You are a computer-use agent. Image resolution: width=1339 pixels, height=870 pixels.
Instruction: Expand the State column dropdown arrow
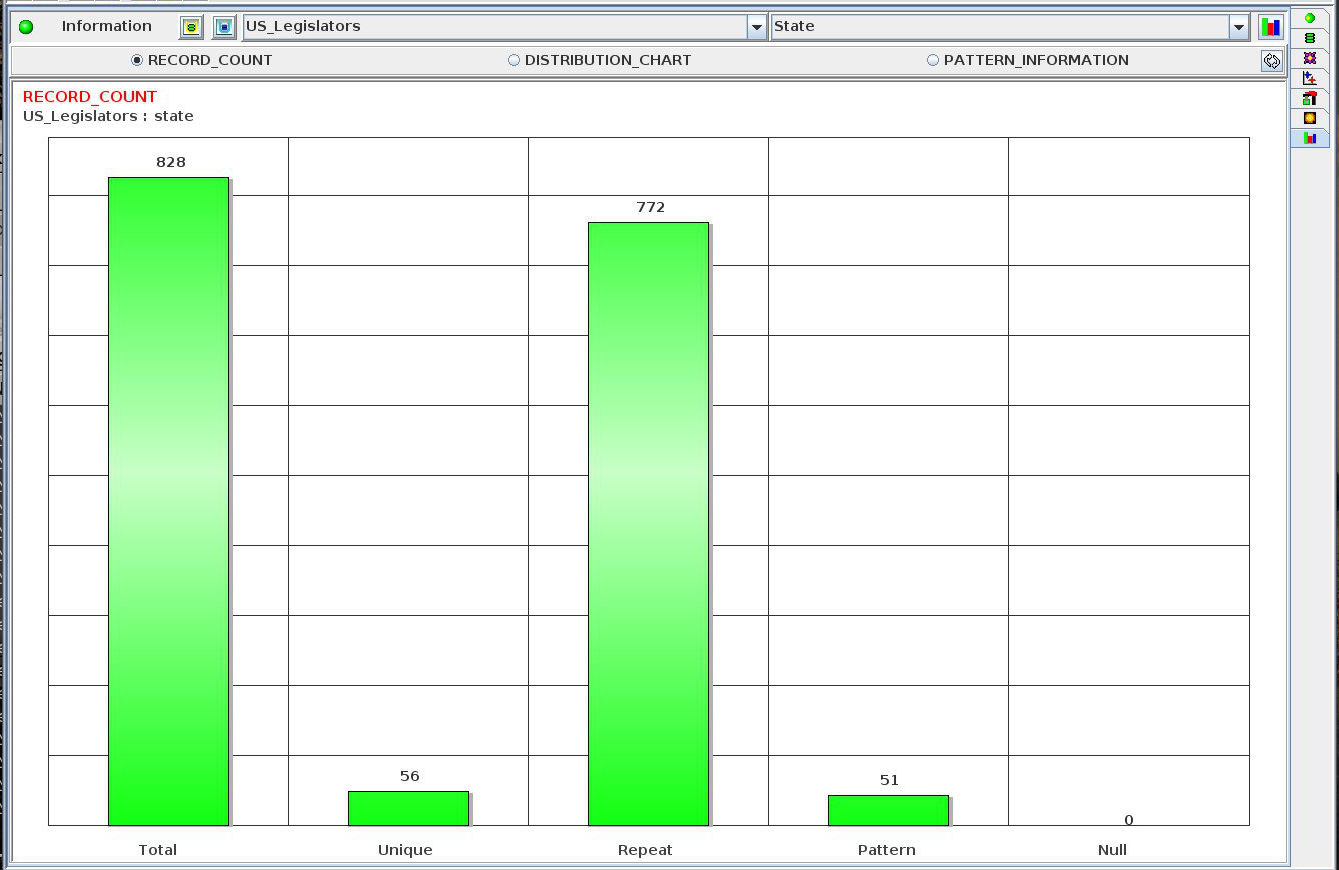point(1239,27)
